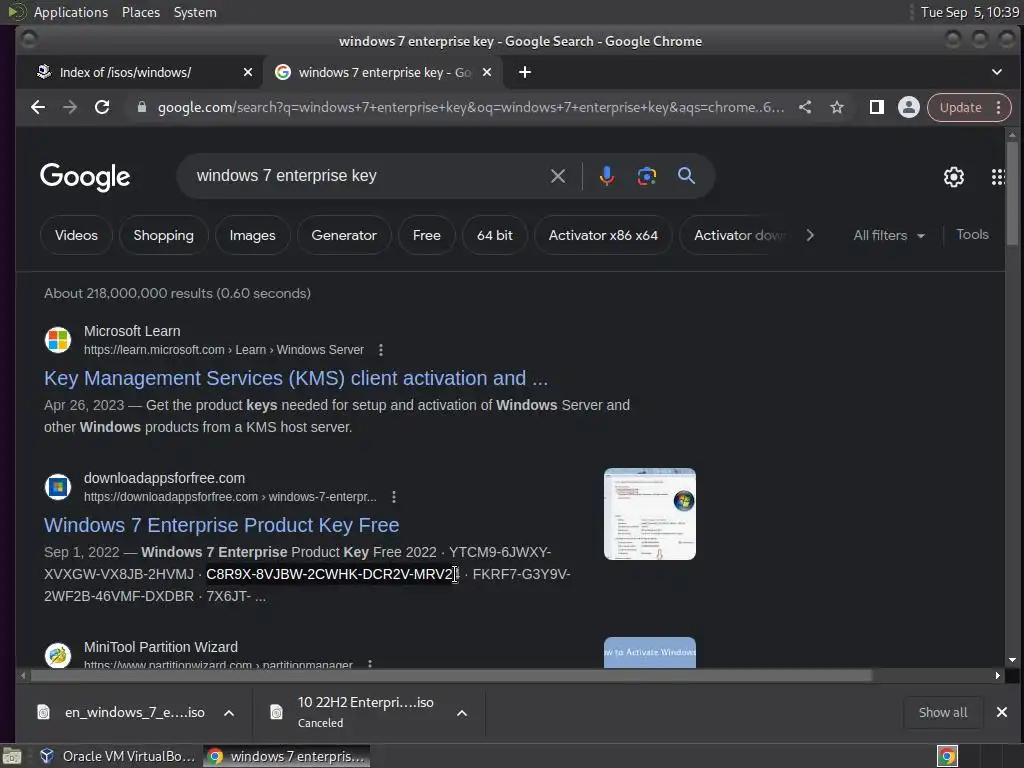
Task: Bookmark this tab with the star icon
Action: pos(837,107)
